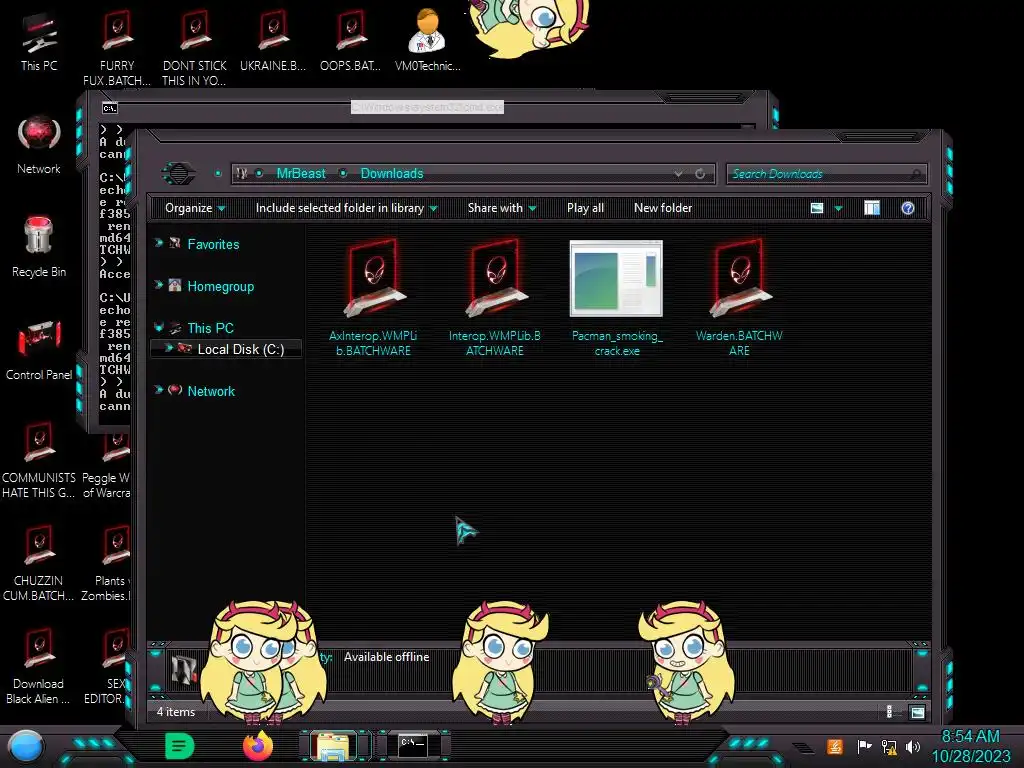Select Favorites in navigation pane

[x=213, y=244]
